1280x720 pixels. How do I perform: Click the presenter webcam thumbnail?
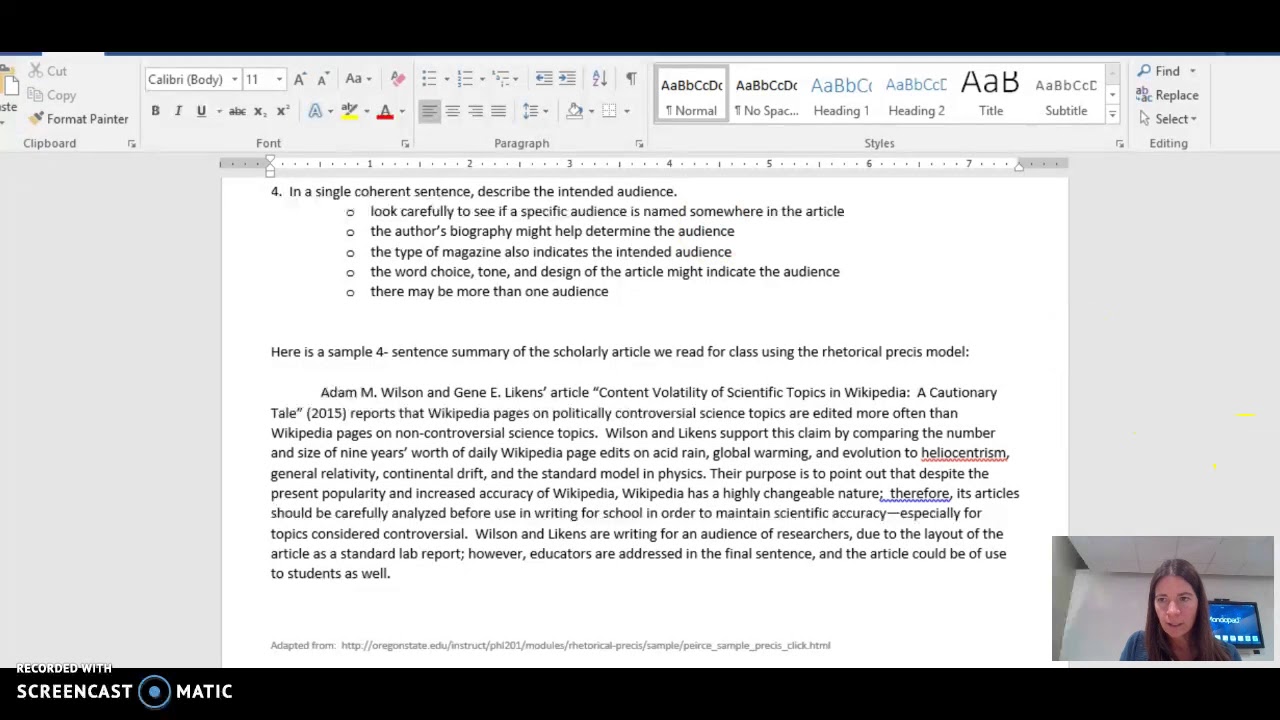click(1162, 599)
